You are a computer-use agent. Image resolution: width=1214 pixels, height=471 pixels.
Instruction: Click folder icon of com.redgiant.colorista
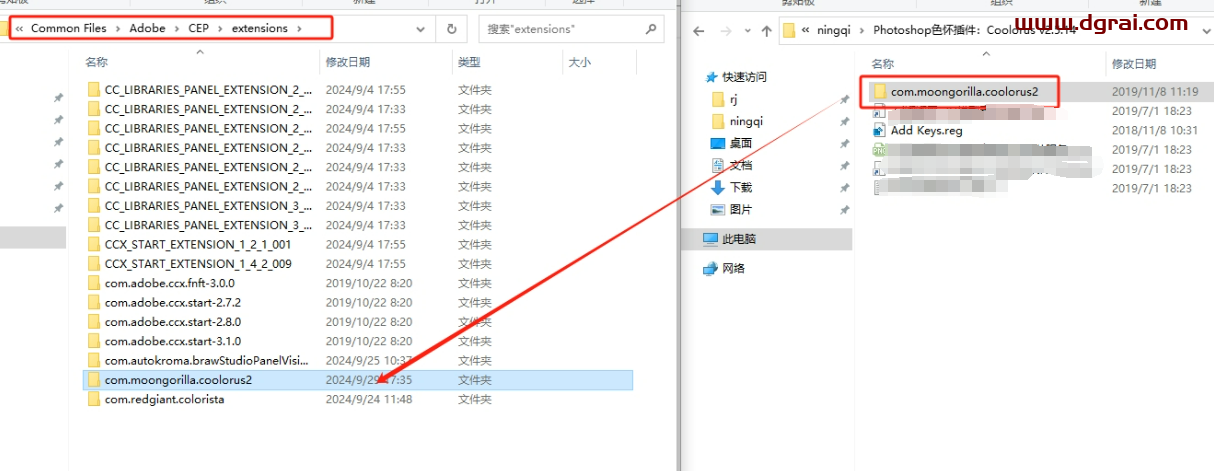pyautogui.click(x=94, y=399)
